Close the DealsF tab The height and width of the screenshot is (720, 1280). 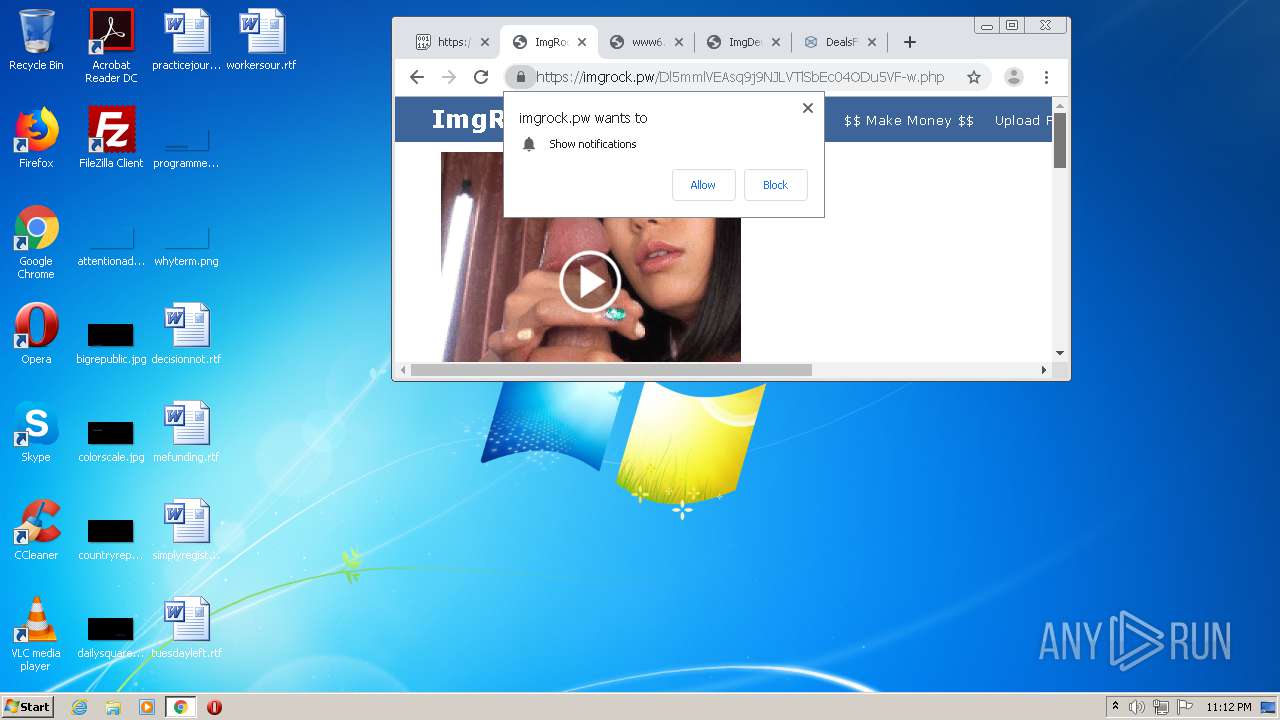[872, 42]
